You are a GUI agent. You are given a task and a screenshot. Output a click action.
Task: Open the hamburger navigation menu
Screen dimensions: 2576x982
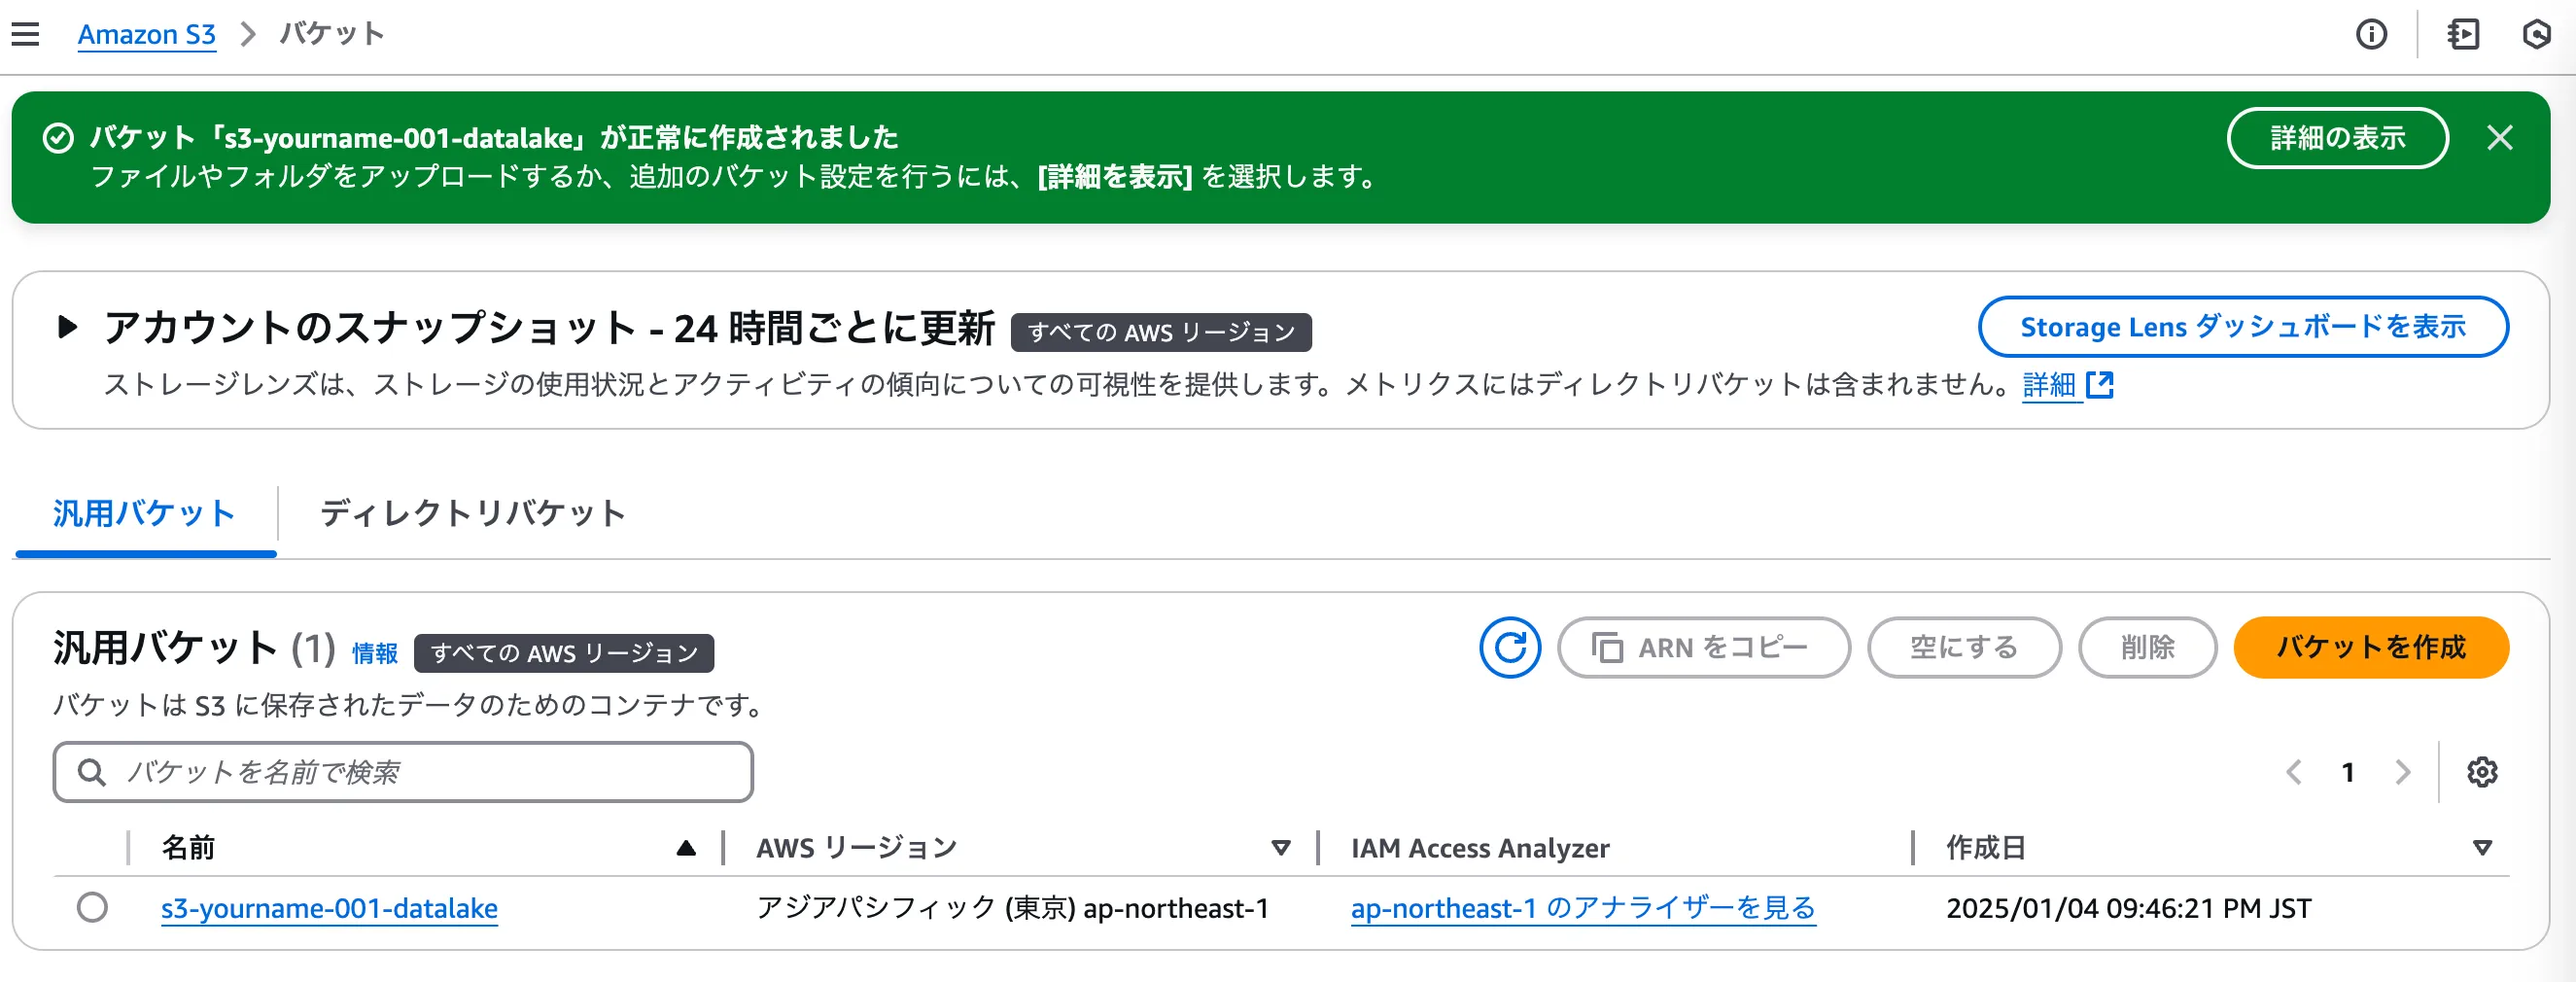click(x=25, y=34)
